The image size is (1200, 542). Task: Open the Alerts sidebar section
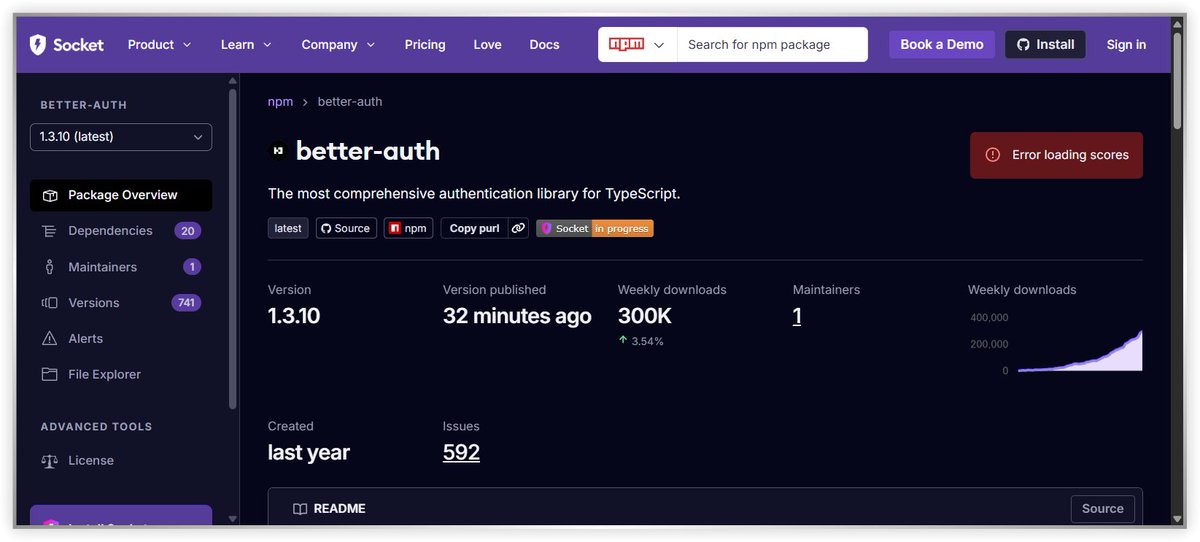(121, 339)
